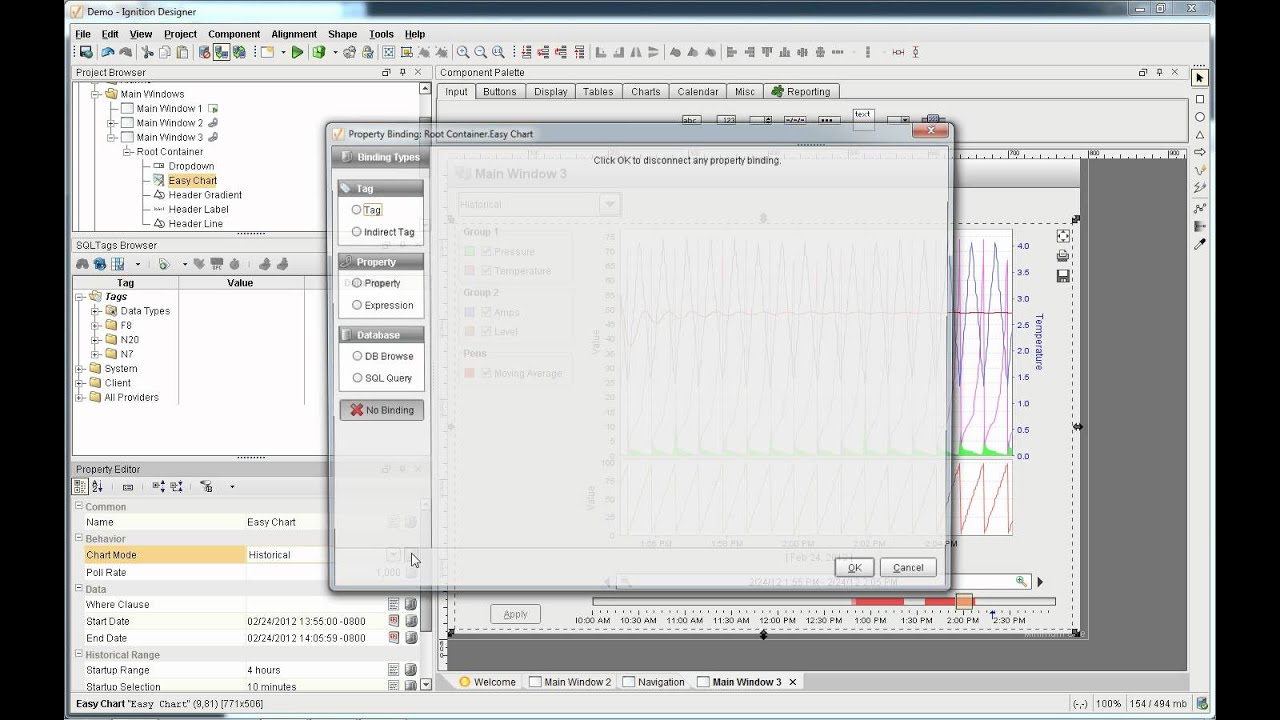Viewport: 1280px width, 720px height.
Task: Select the Tag binding radio button
Action: pos(357,210)
